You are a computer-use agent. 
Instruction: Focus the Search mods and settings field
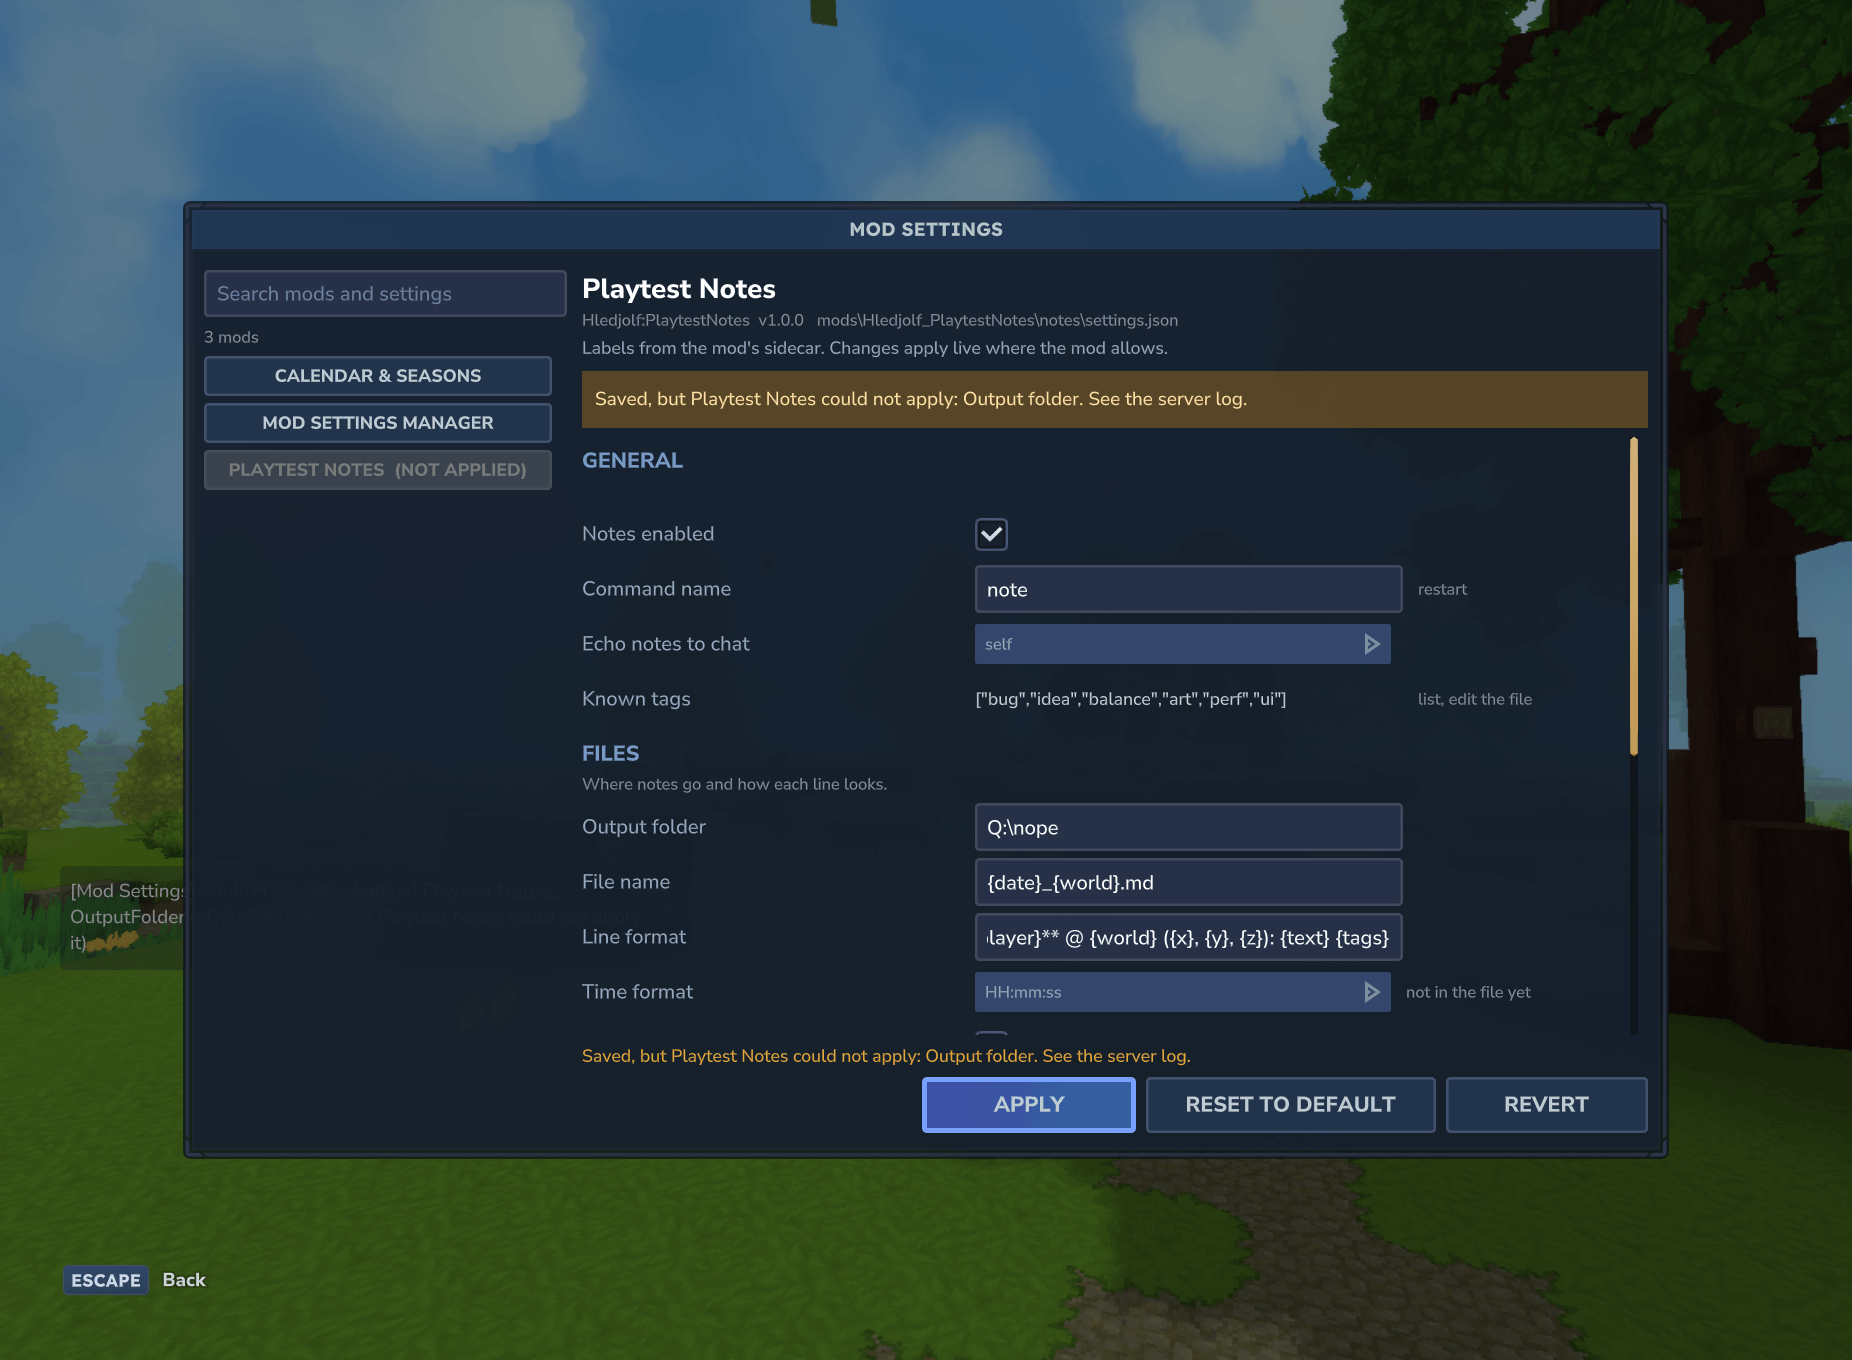(385, 294)
